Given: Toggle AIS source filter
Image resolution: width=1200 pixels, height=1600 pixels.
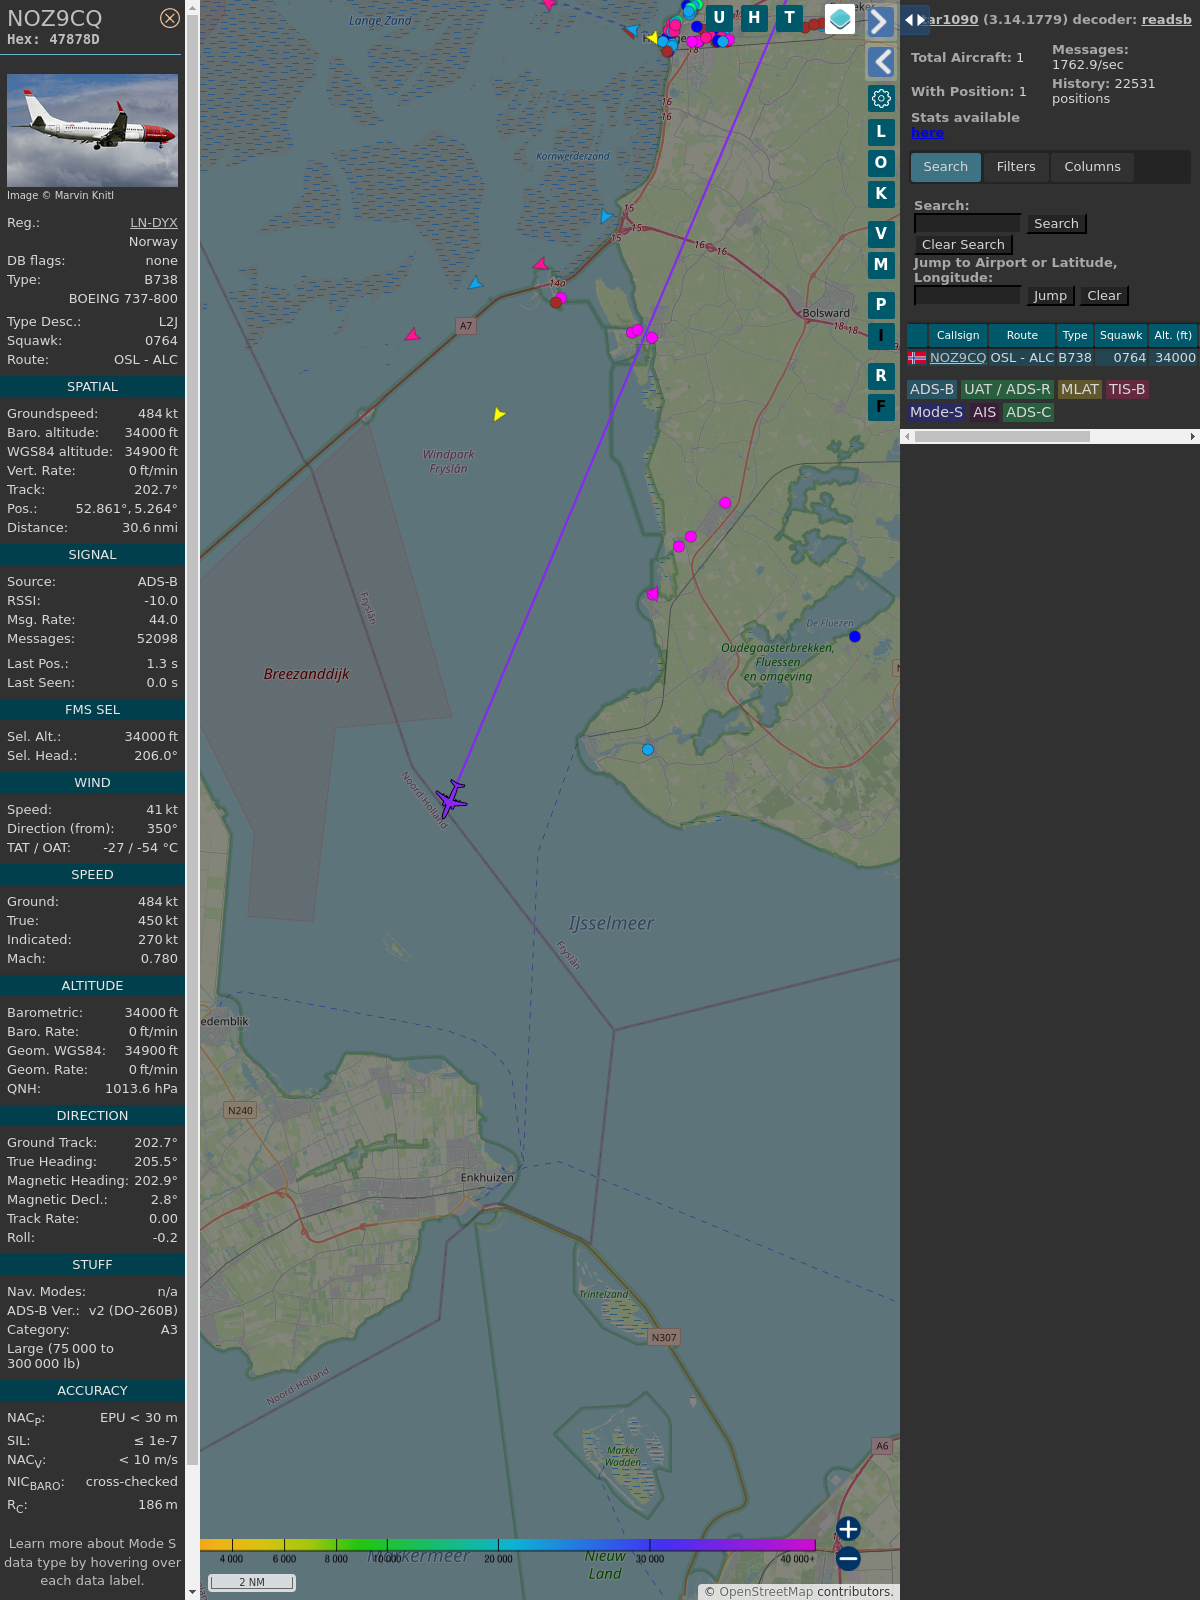Looking at the screenshot, I should point(985,412).
